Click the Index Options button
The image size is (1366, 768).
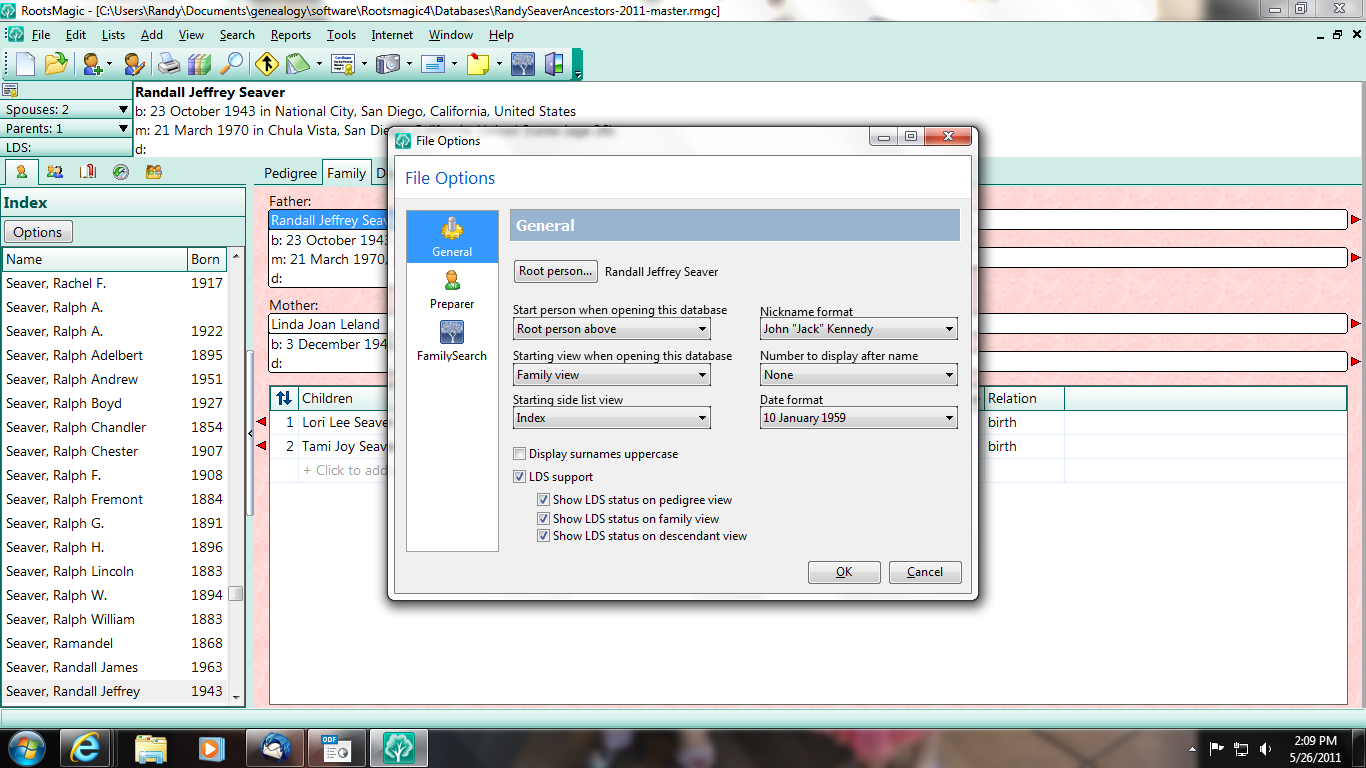coord(38,232)
